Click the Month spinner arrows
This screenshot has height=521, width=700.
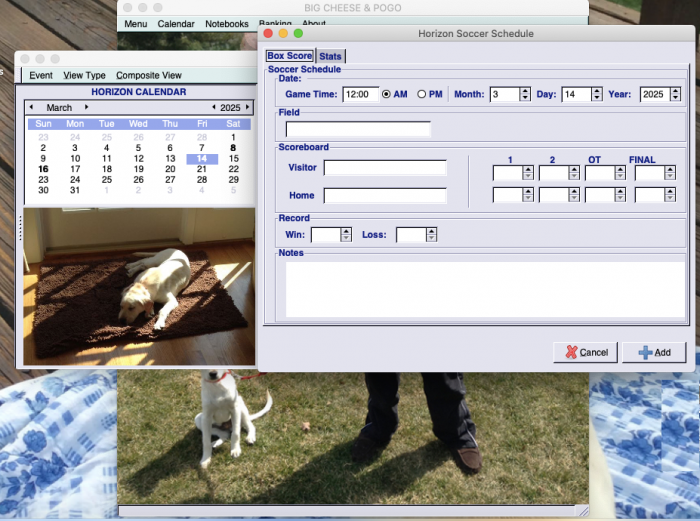coord(525,95)
